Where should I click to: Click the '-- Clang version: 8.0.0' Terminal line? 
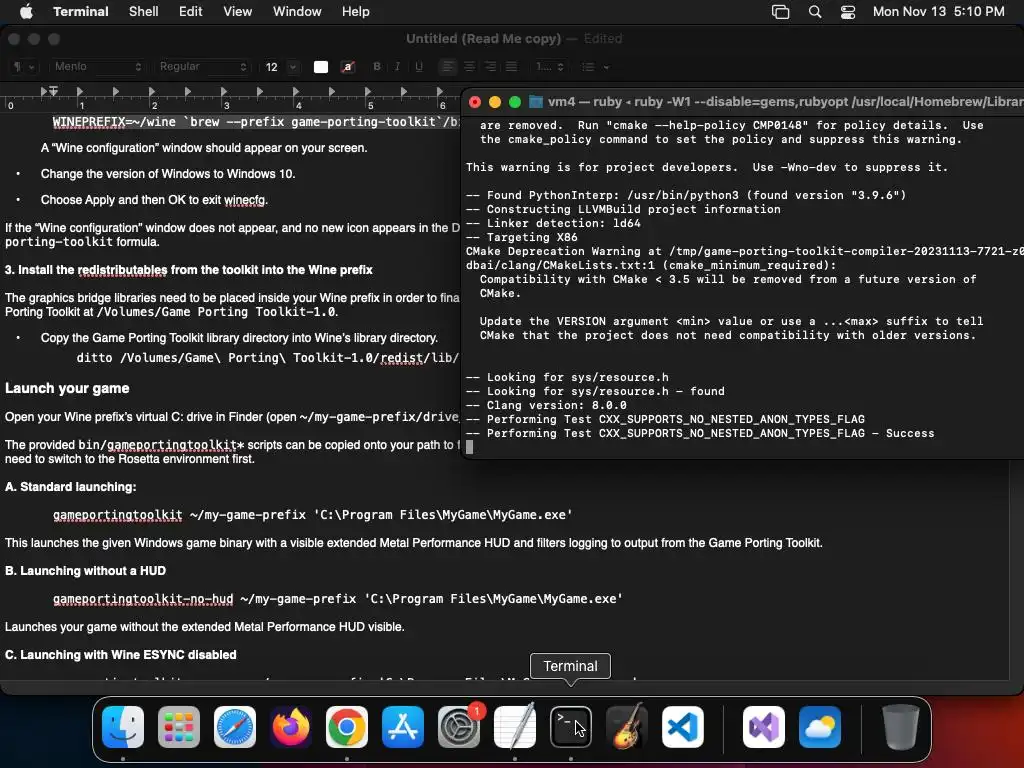pos(546,405)
